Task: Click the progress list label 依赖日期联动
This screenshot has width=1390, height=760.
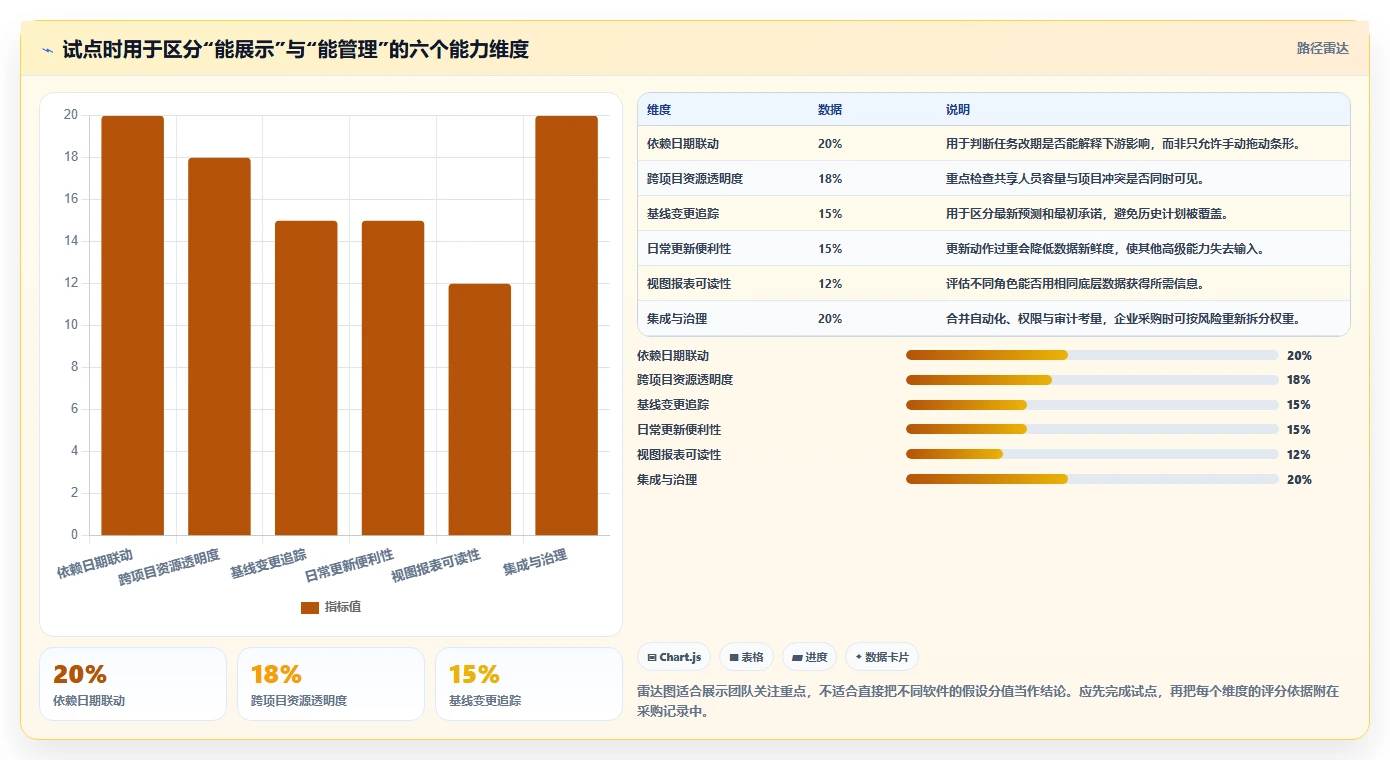Action: coord(673,355)
